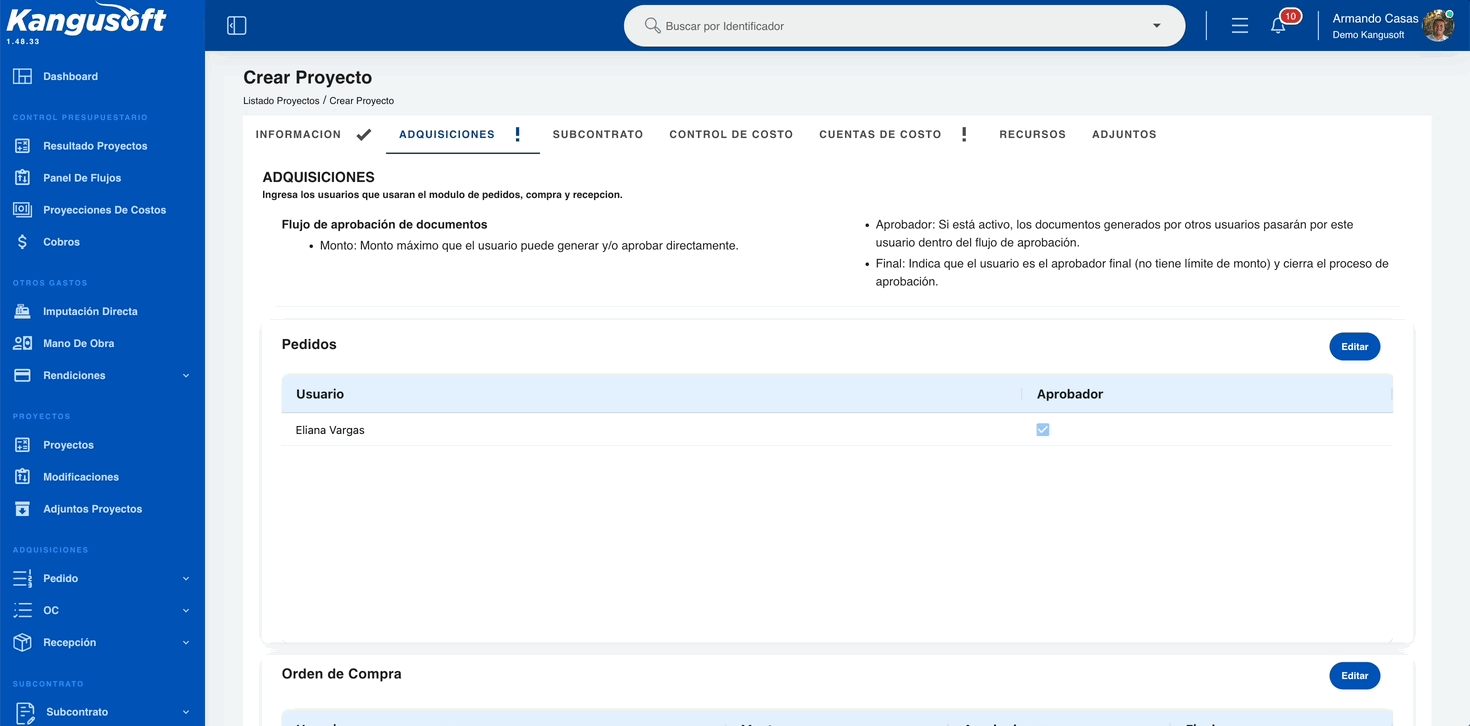1470x726 pixels.
Task: Open Modificaciones in Proyectos section
Action: tap(81, 477)
